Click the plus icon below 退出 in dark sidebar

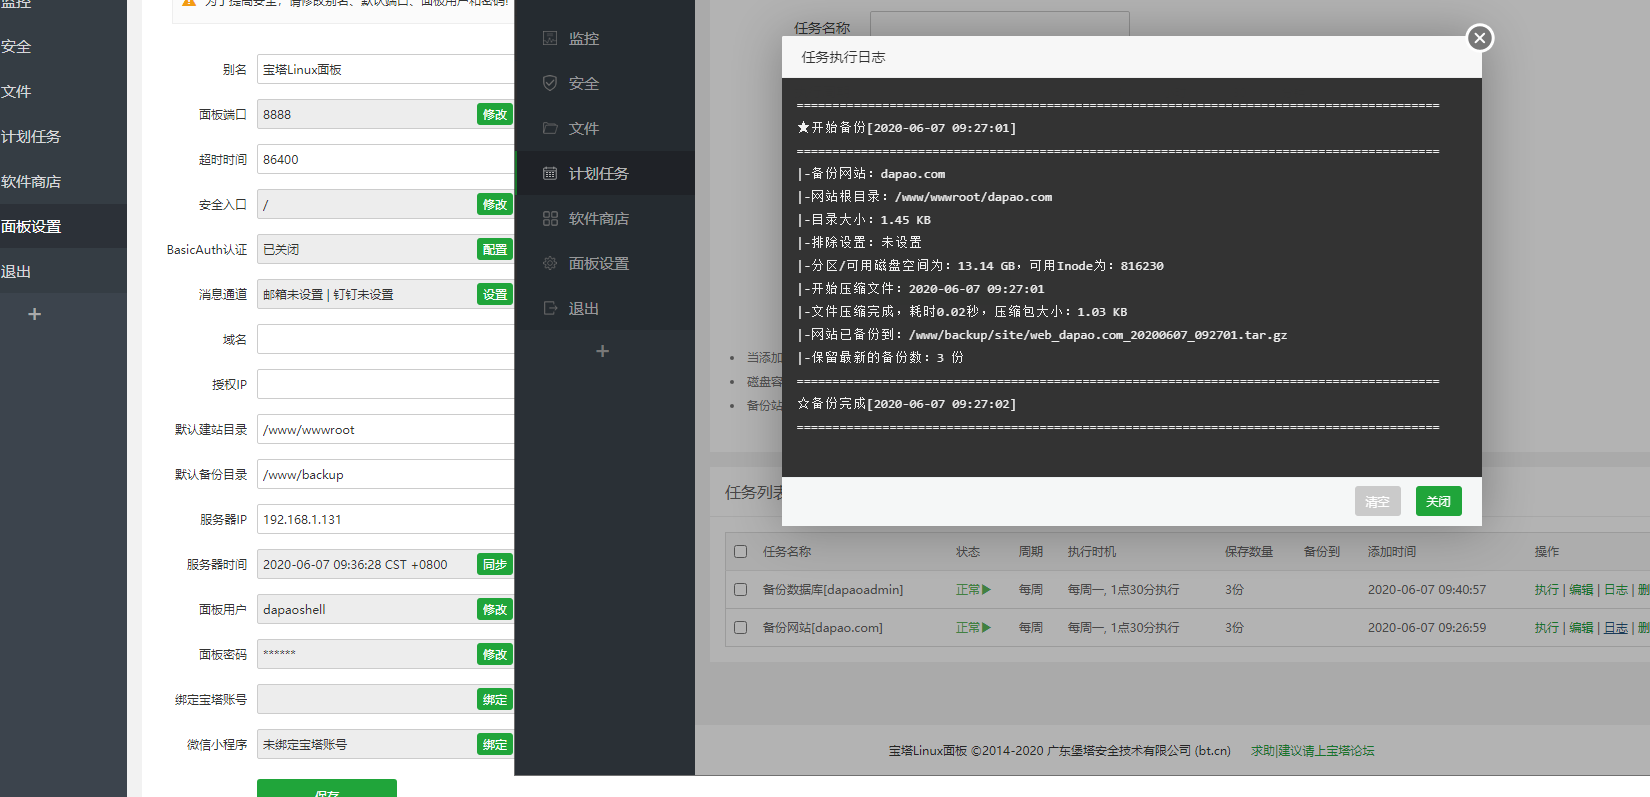tap(602, 351)
